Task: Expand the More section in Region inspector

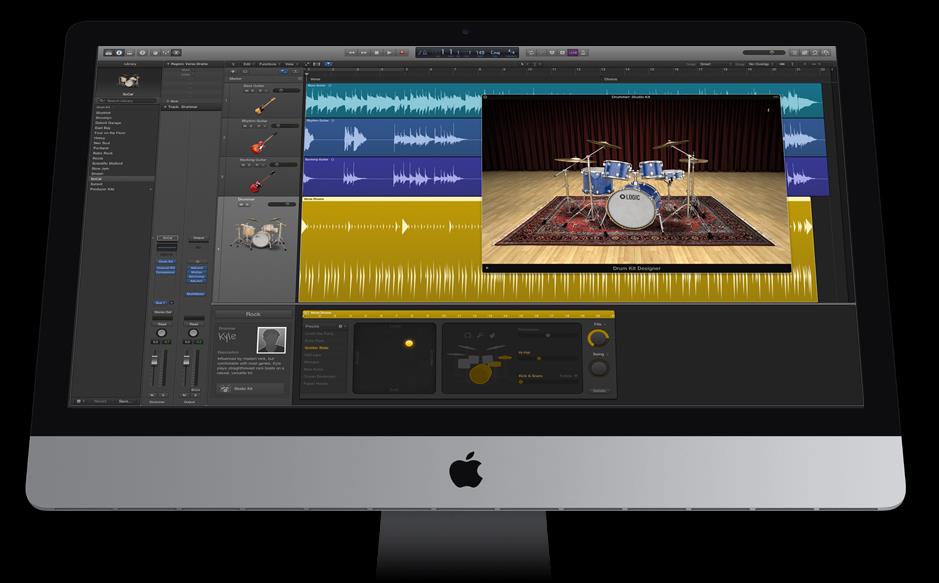Action: [x=168, y=101]
